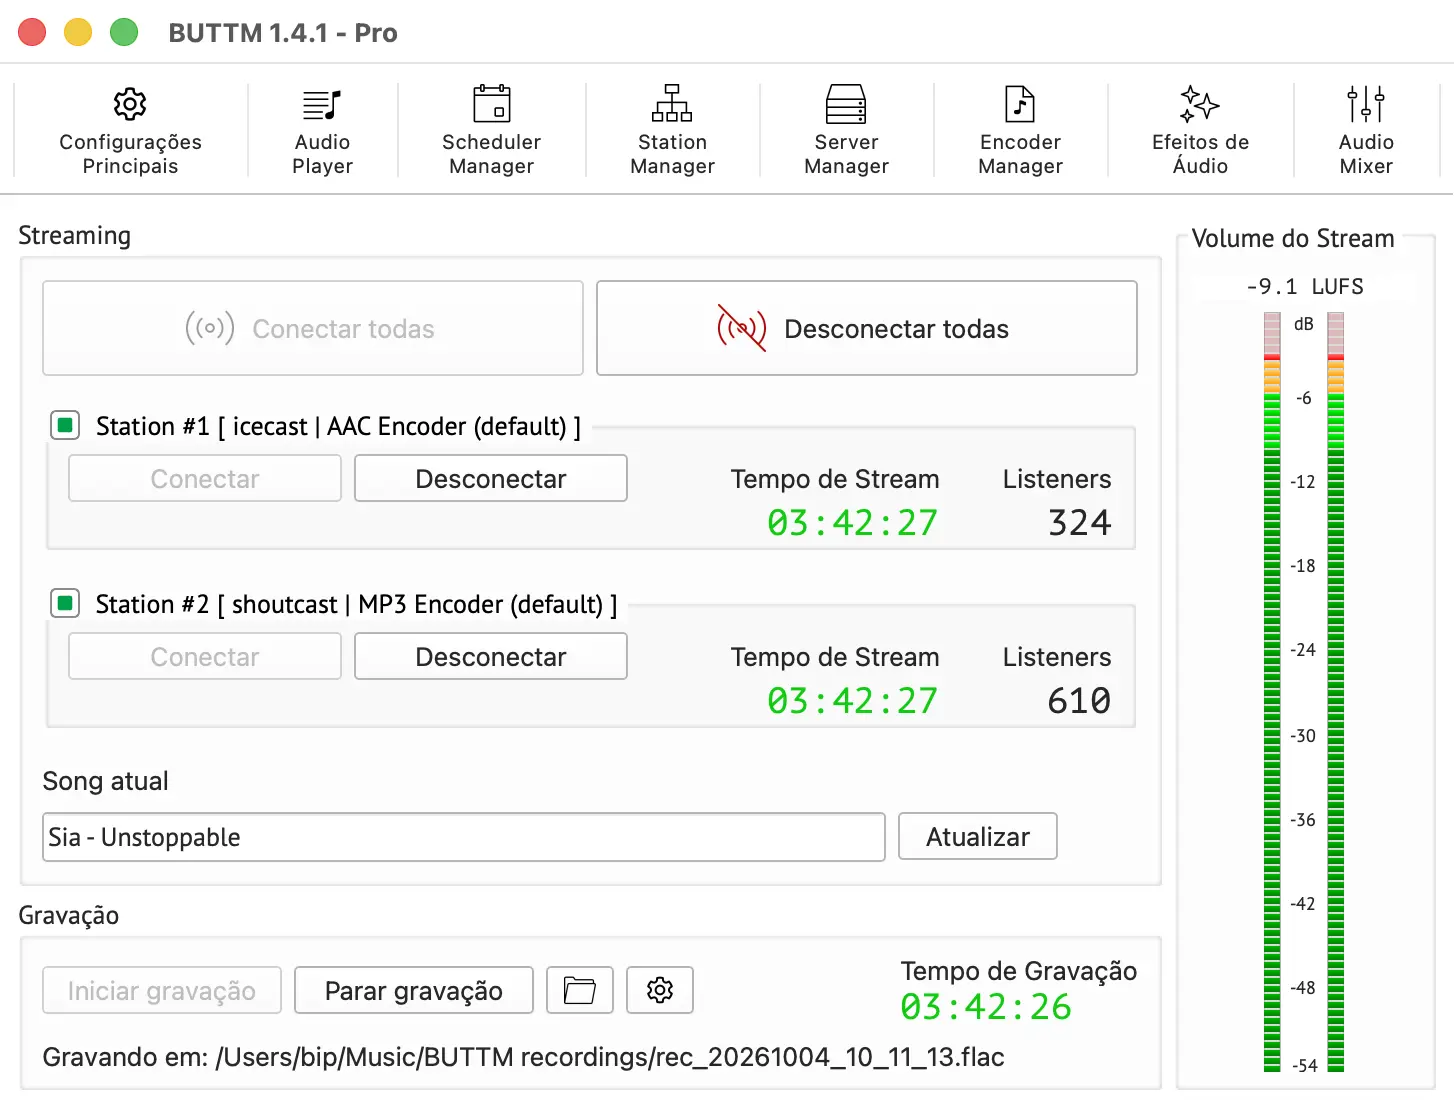Click Station #1 listeners count 324
This screenshot has width=1454, height=1114.
pos(1080,523)
